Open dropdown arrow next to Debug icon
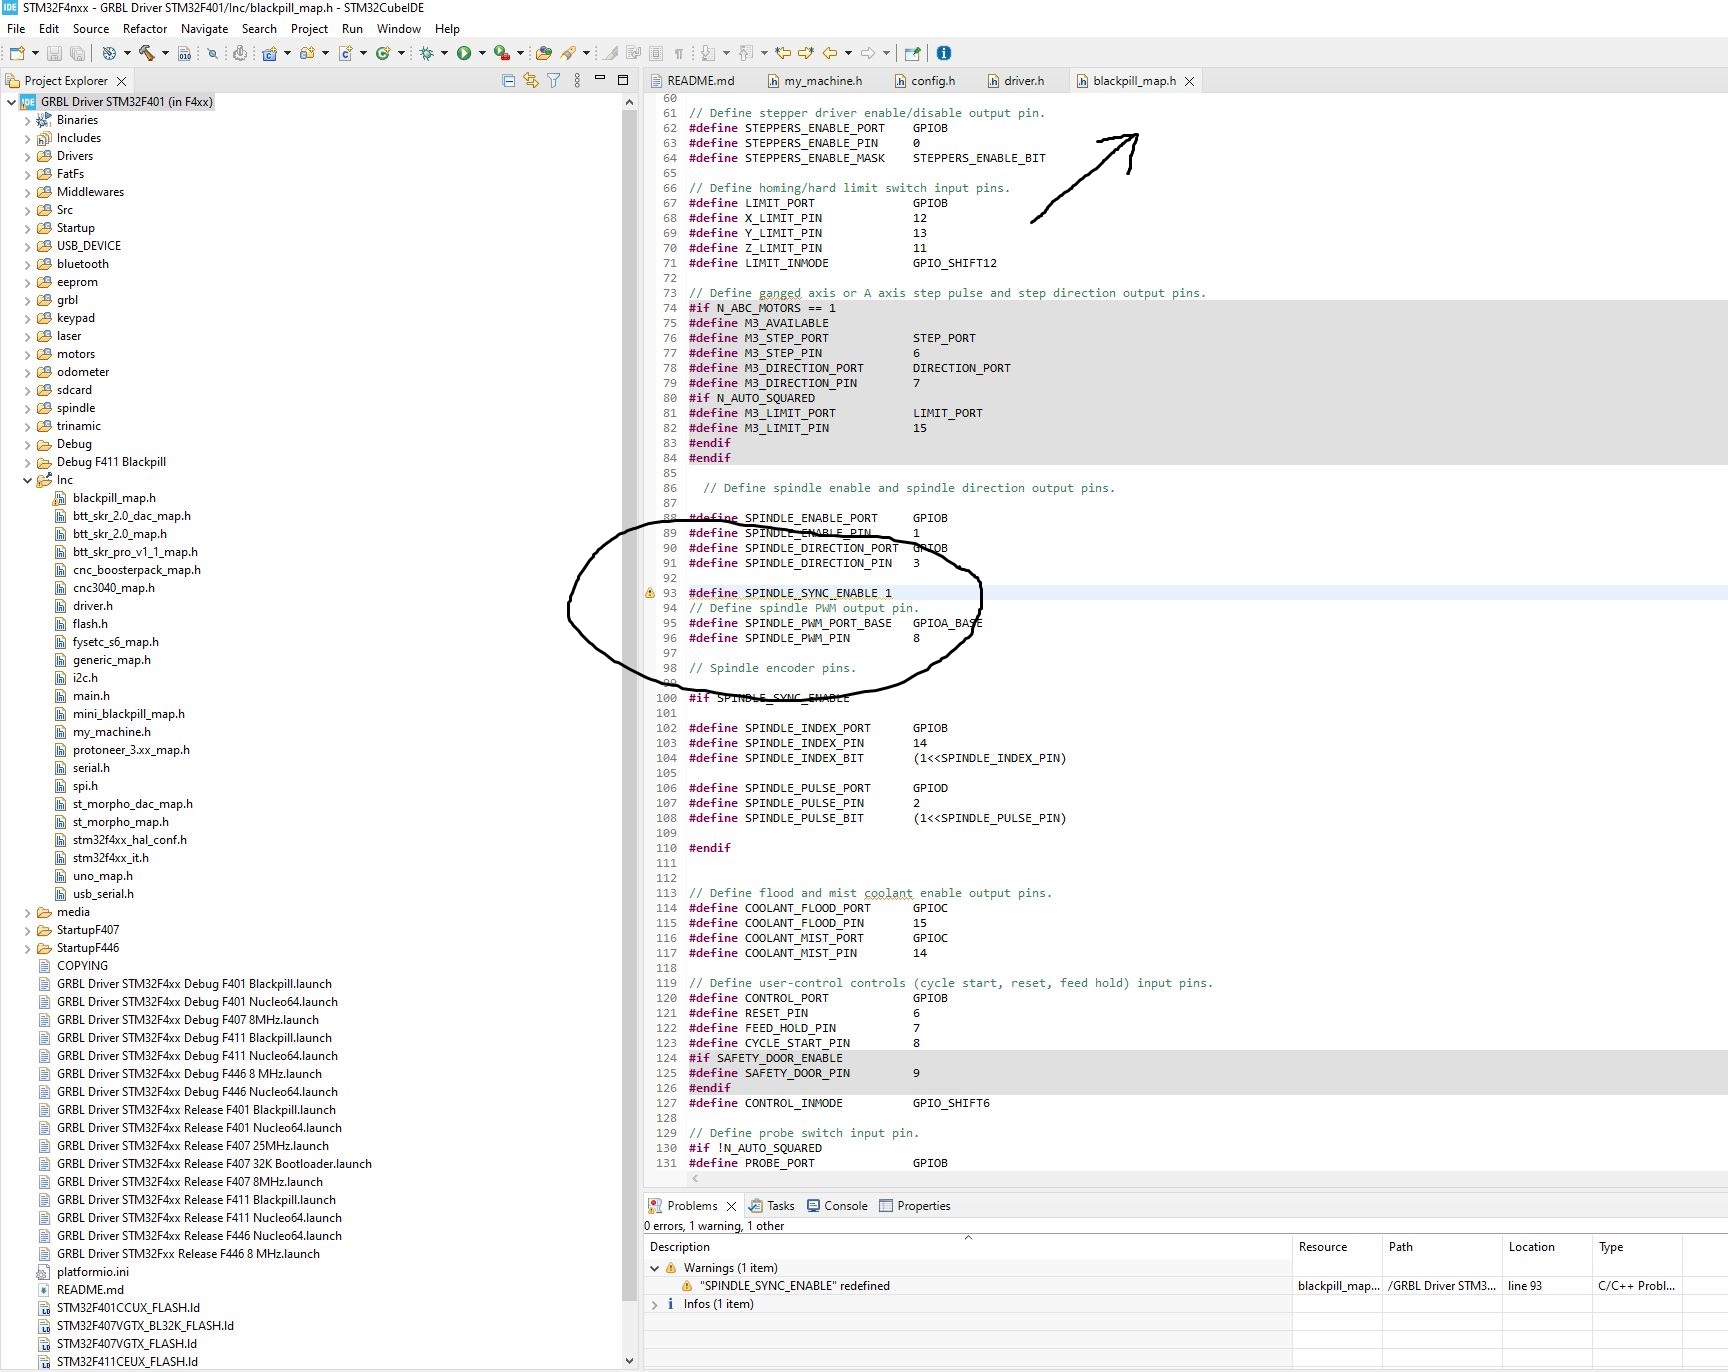This screenshot has height=1372, width=1728. tap(444, 53)
